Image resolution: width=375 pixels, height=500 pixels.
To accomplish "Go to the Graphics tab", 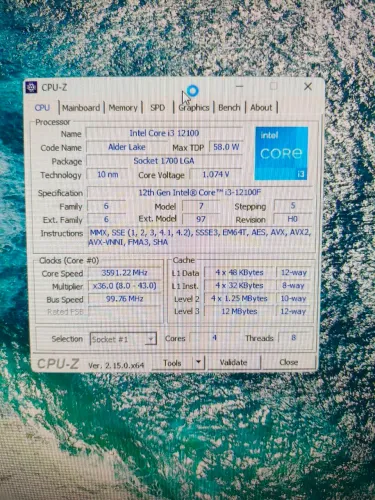I will (194, 108).
